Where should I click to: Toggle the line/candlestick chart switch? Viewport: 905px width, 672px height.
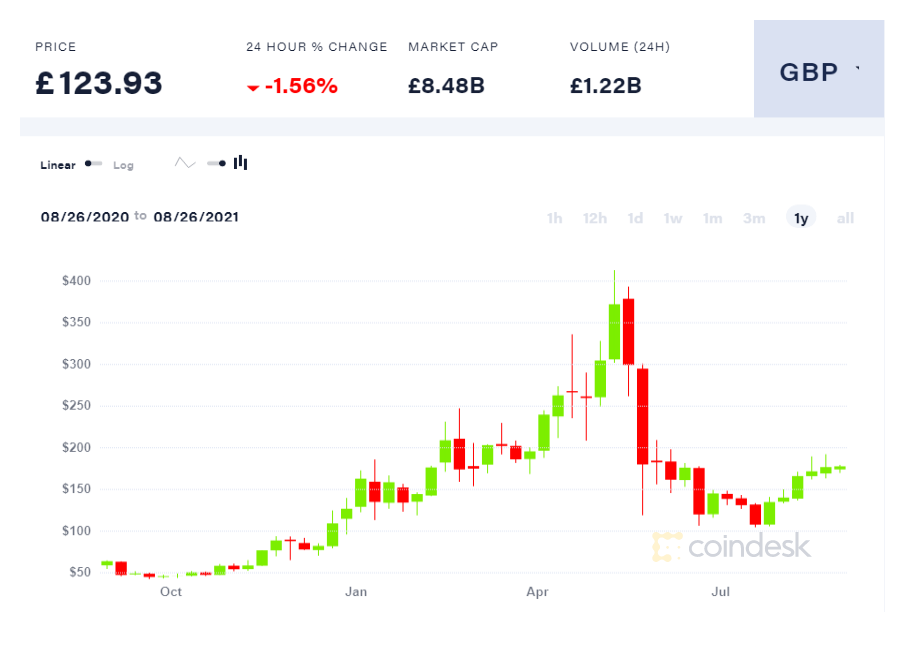tap(216, 163)
